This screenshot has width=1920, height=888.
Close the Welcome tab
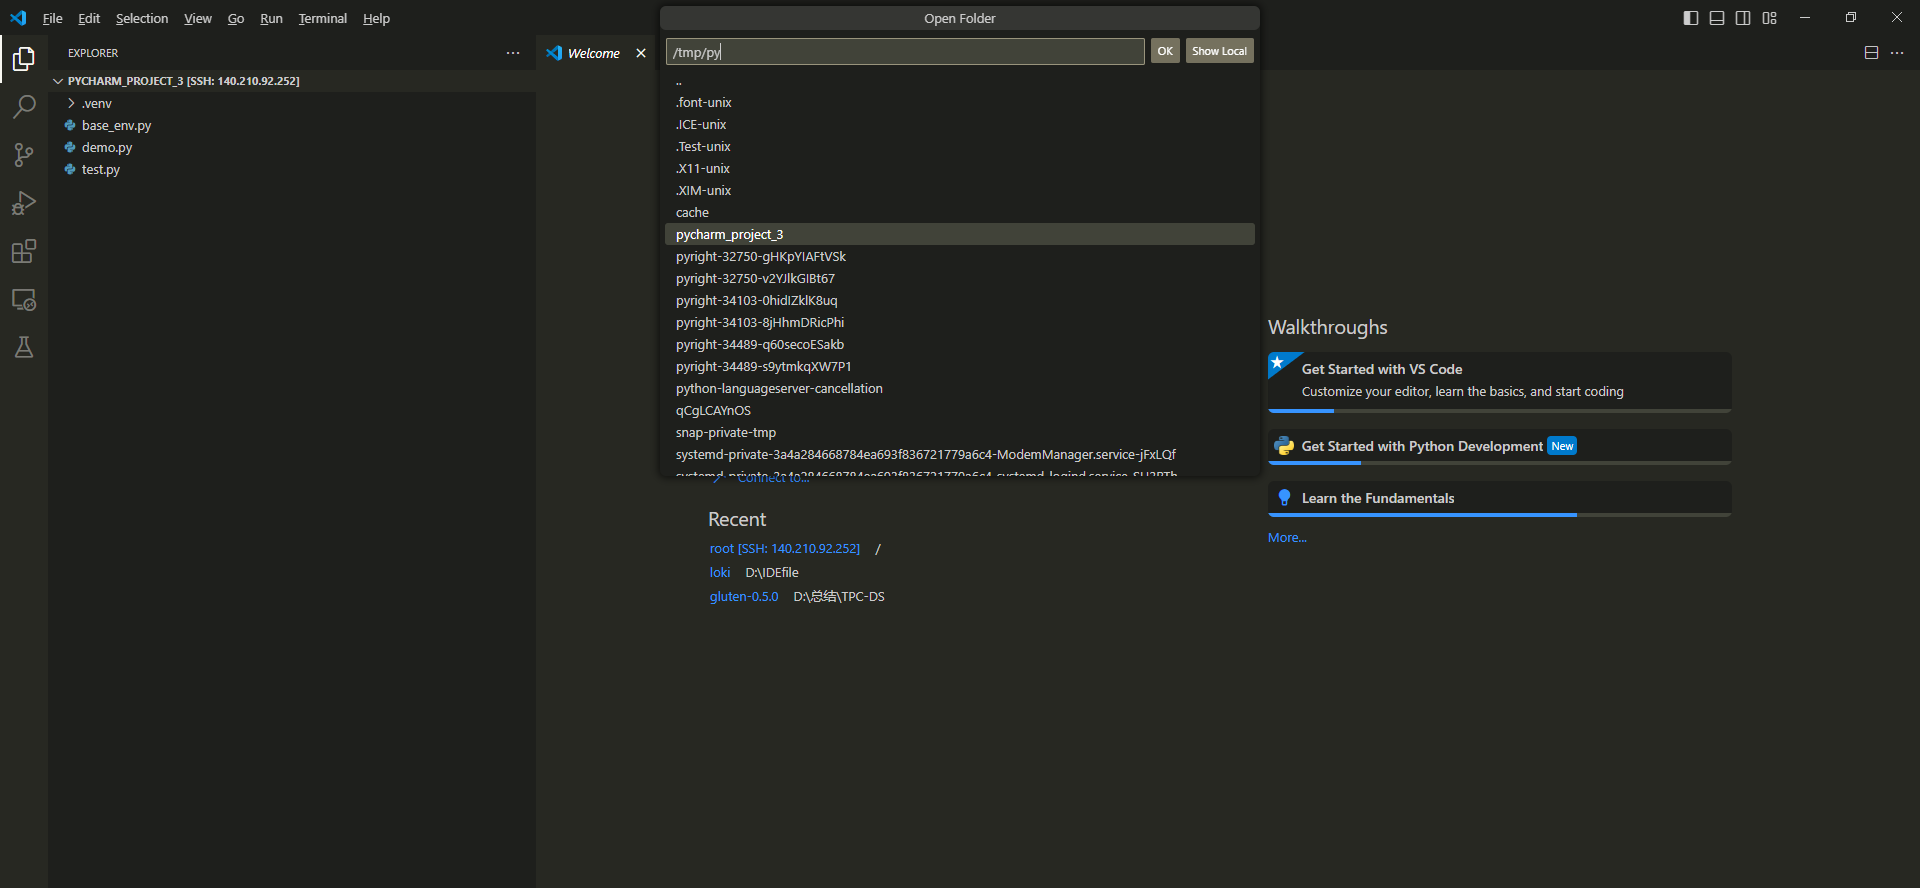[x=641, y=53]
